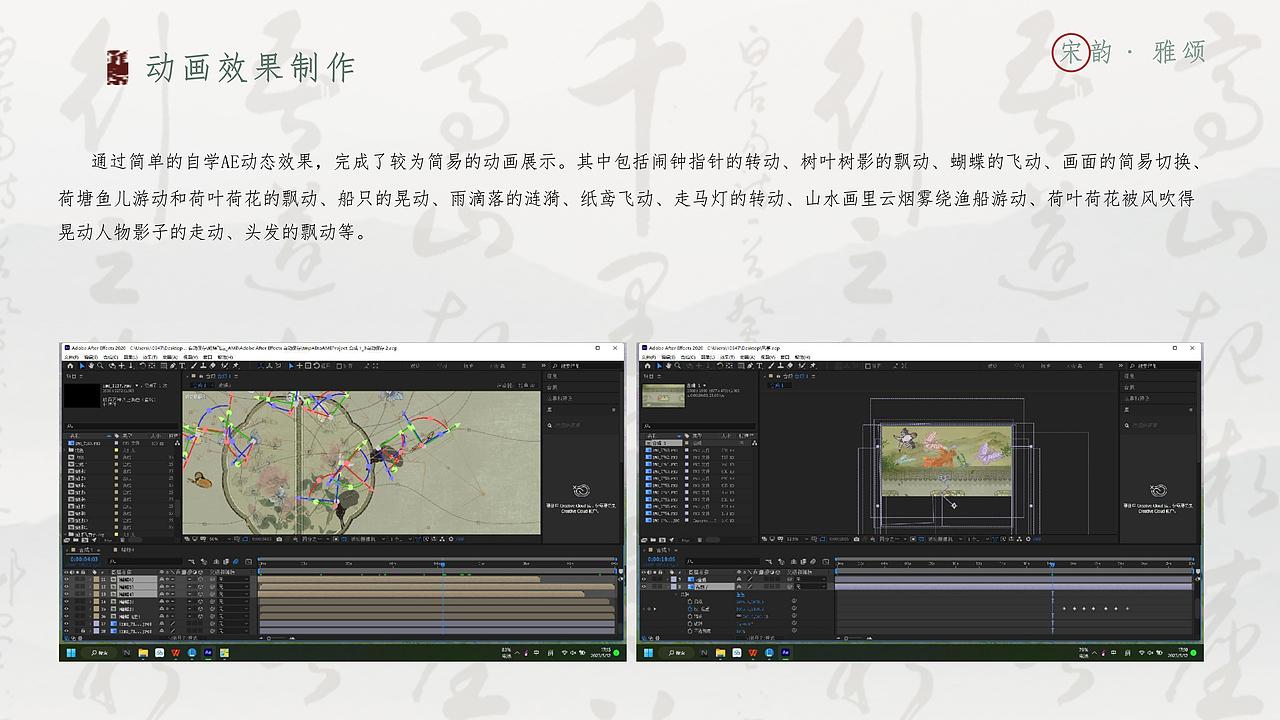1280x720 pixels.
Task: Switch to the Info panel tab in left window
Action: point(552,376)
